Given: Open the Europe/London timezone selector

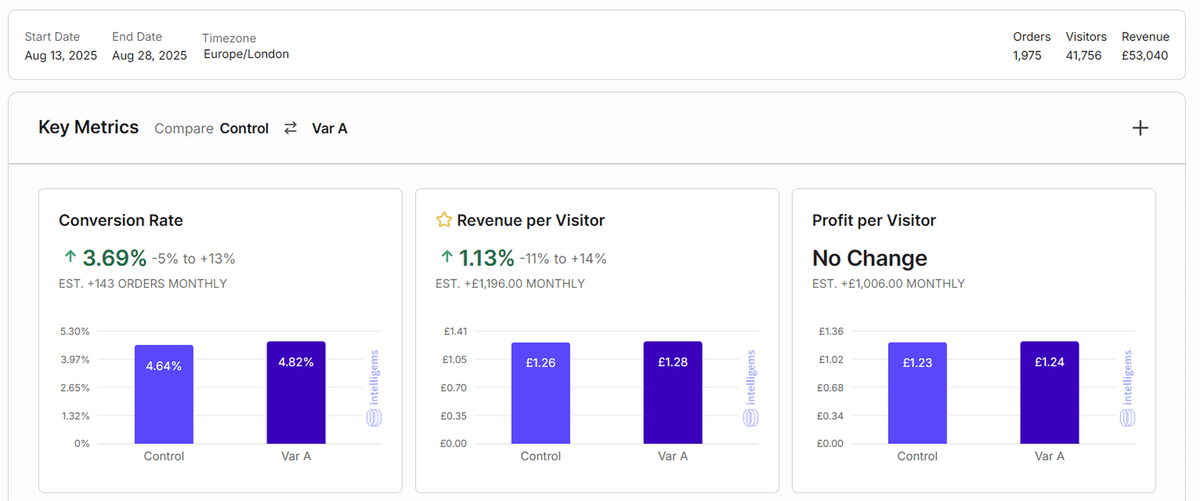Looking at the screenshot, I should [x=246, y=54].
